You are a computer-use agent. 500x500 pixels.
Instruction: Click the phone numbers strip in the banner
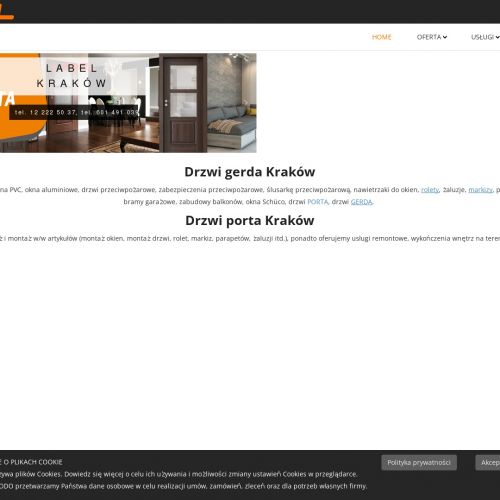(x=75, y=113)
